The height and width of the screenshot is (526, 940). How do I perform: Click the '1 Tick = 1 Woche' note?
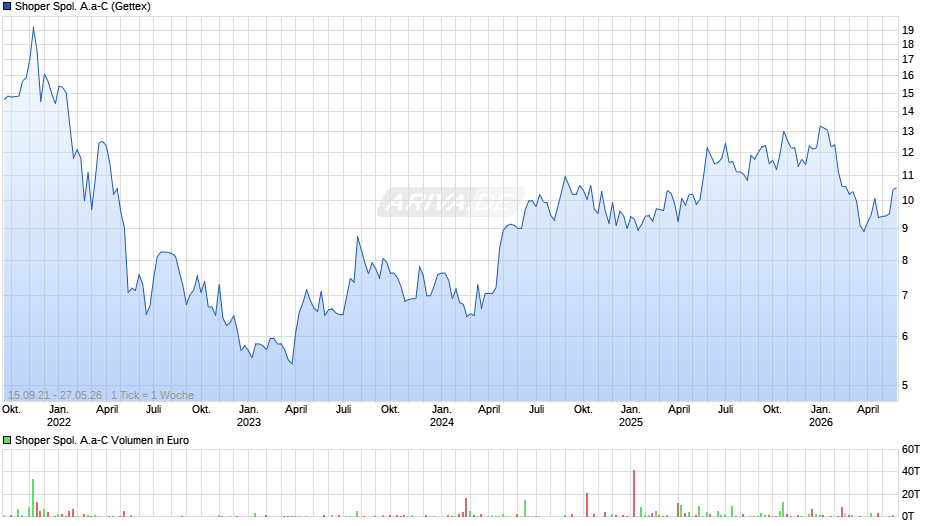152,395
